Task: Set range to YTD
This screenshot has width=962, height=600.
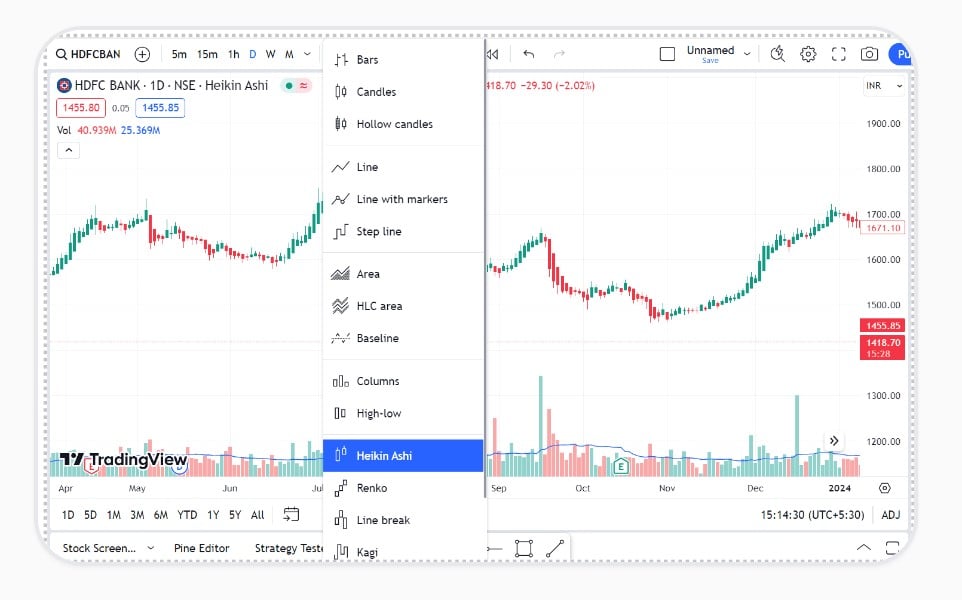Action: click(x=186, y=515)
